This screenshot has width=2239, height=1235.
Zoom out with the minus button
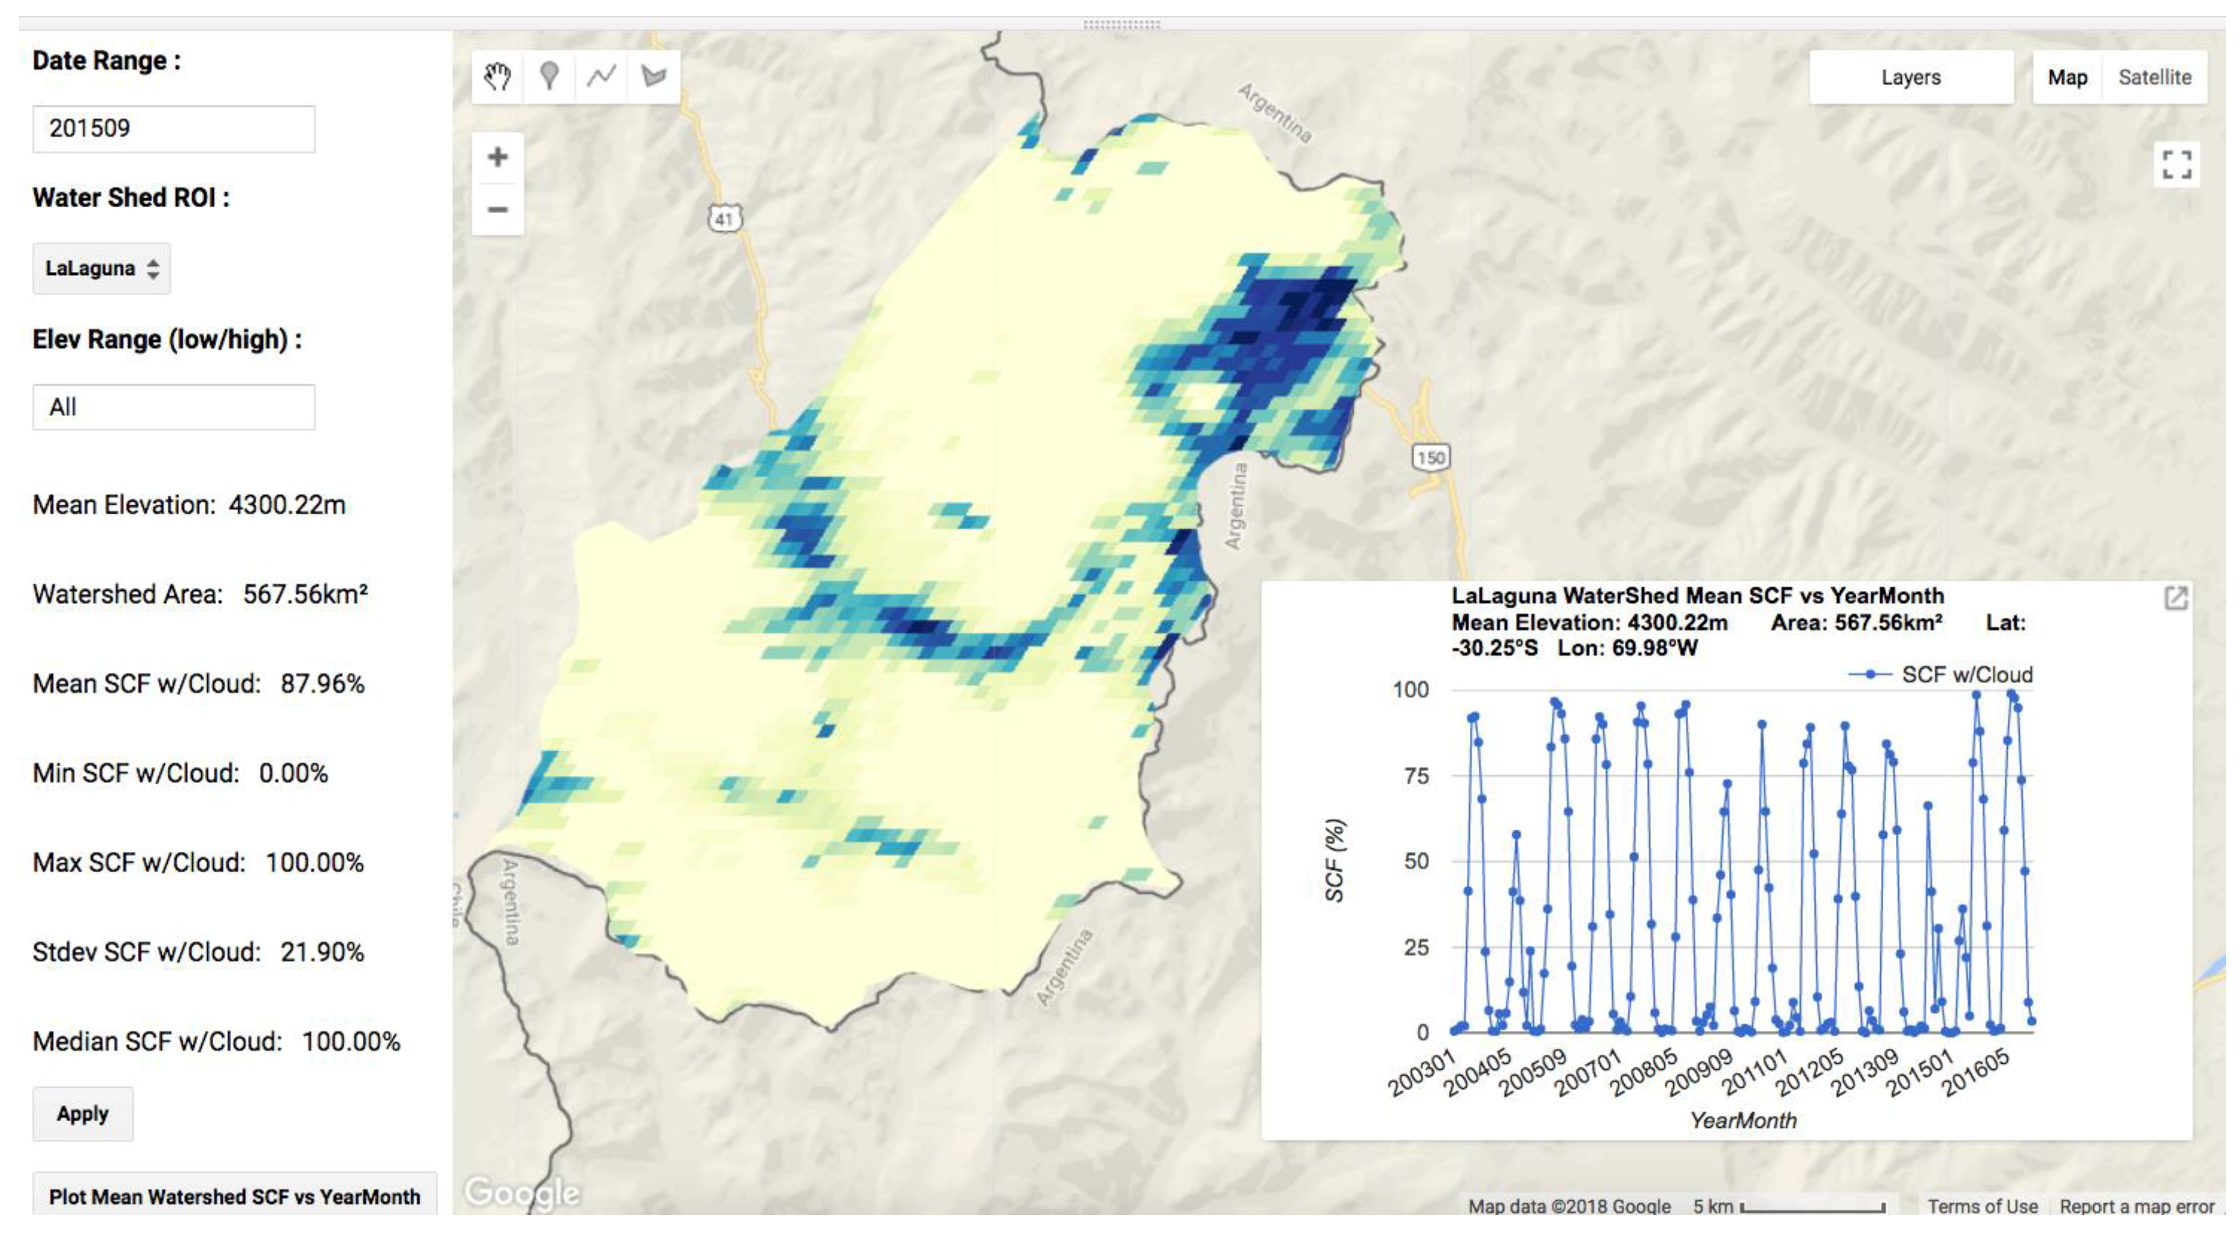tap(497, 210)
